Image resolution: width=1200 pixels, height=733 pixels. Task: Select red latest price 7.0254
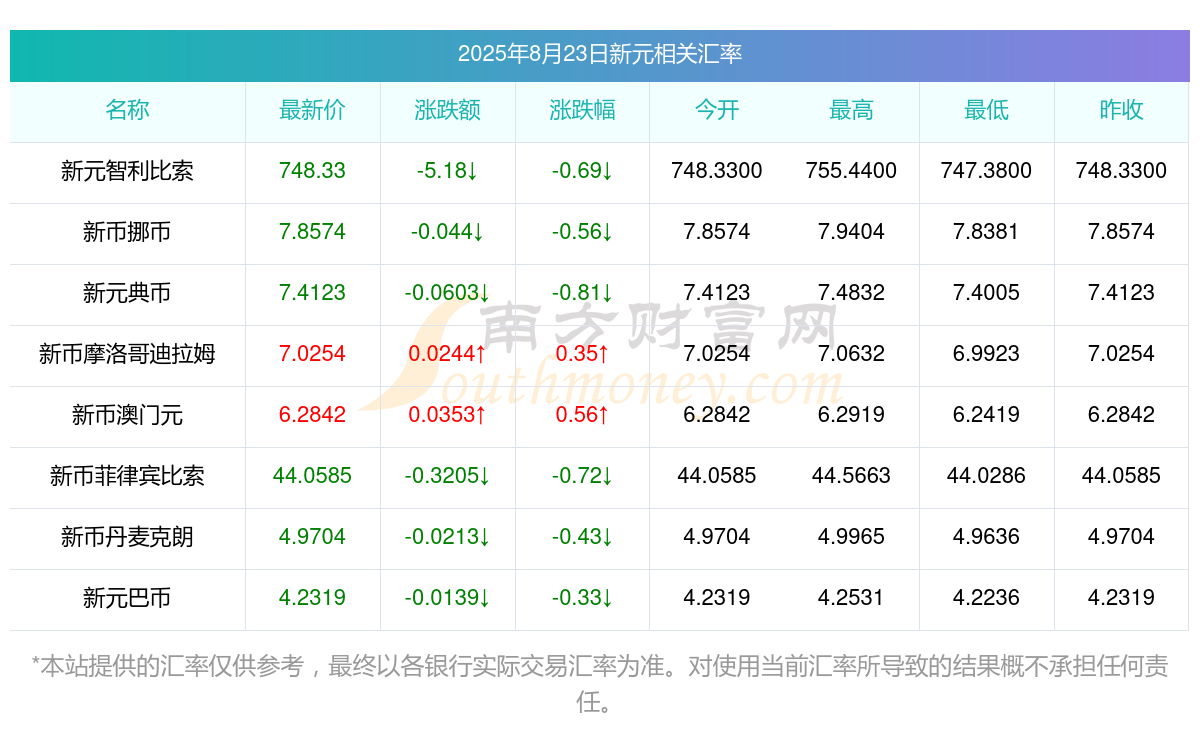312,354
